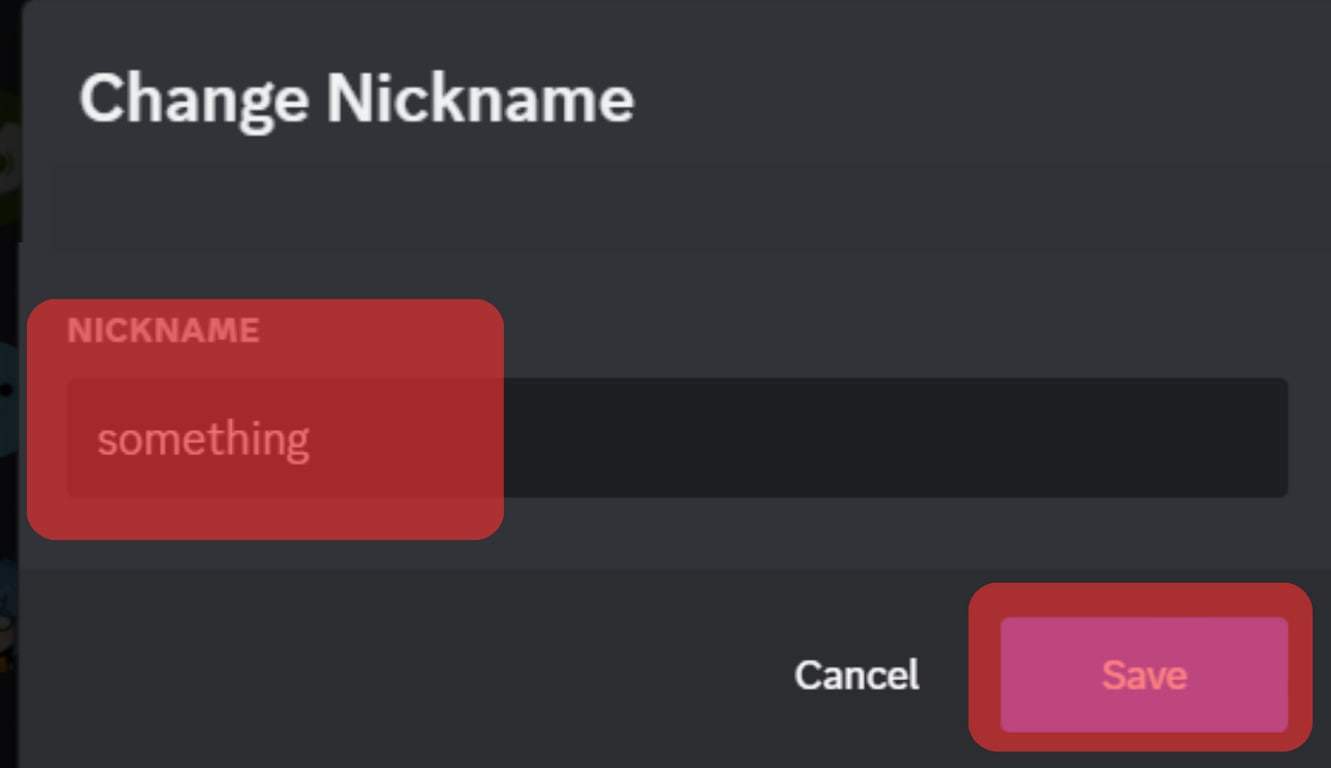Select the 'something' placeholder text area
The image size is (1331, 768).
(203, 436)
